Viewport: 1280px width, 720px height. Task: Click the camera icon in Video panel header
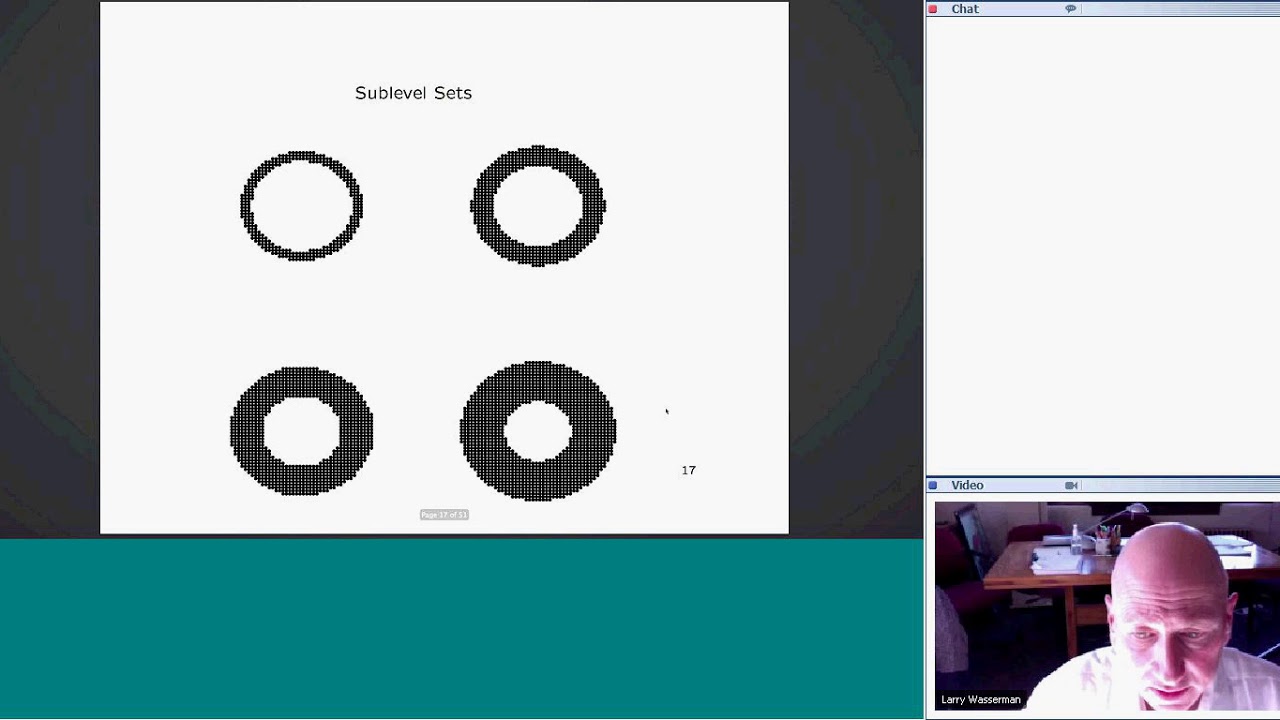point(1071,485)
